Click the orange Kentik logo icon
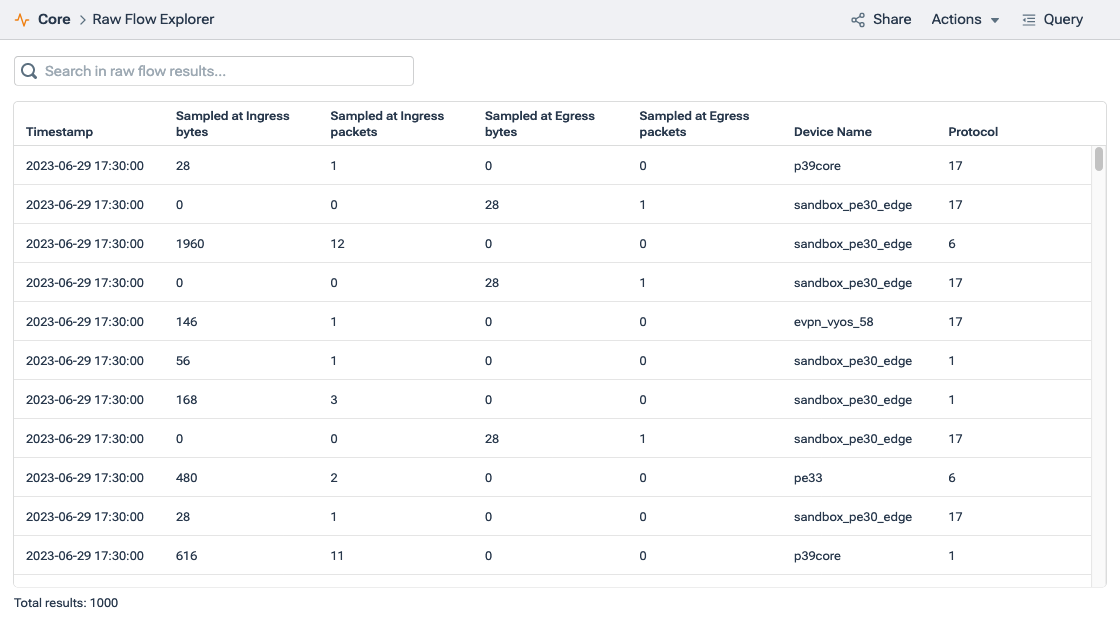The width and height of the screenshot is (1120, 618). point(22,19)
